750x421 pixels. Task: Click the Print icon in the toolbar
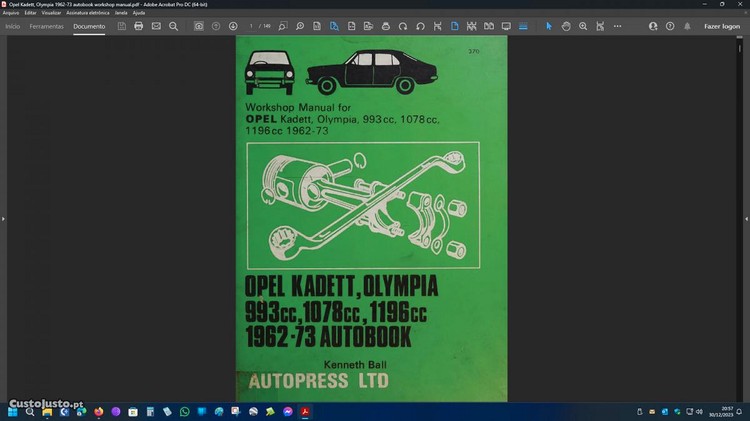(x=138, y=26)
